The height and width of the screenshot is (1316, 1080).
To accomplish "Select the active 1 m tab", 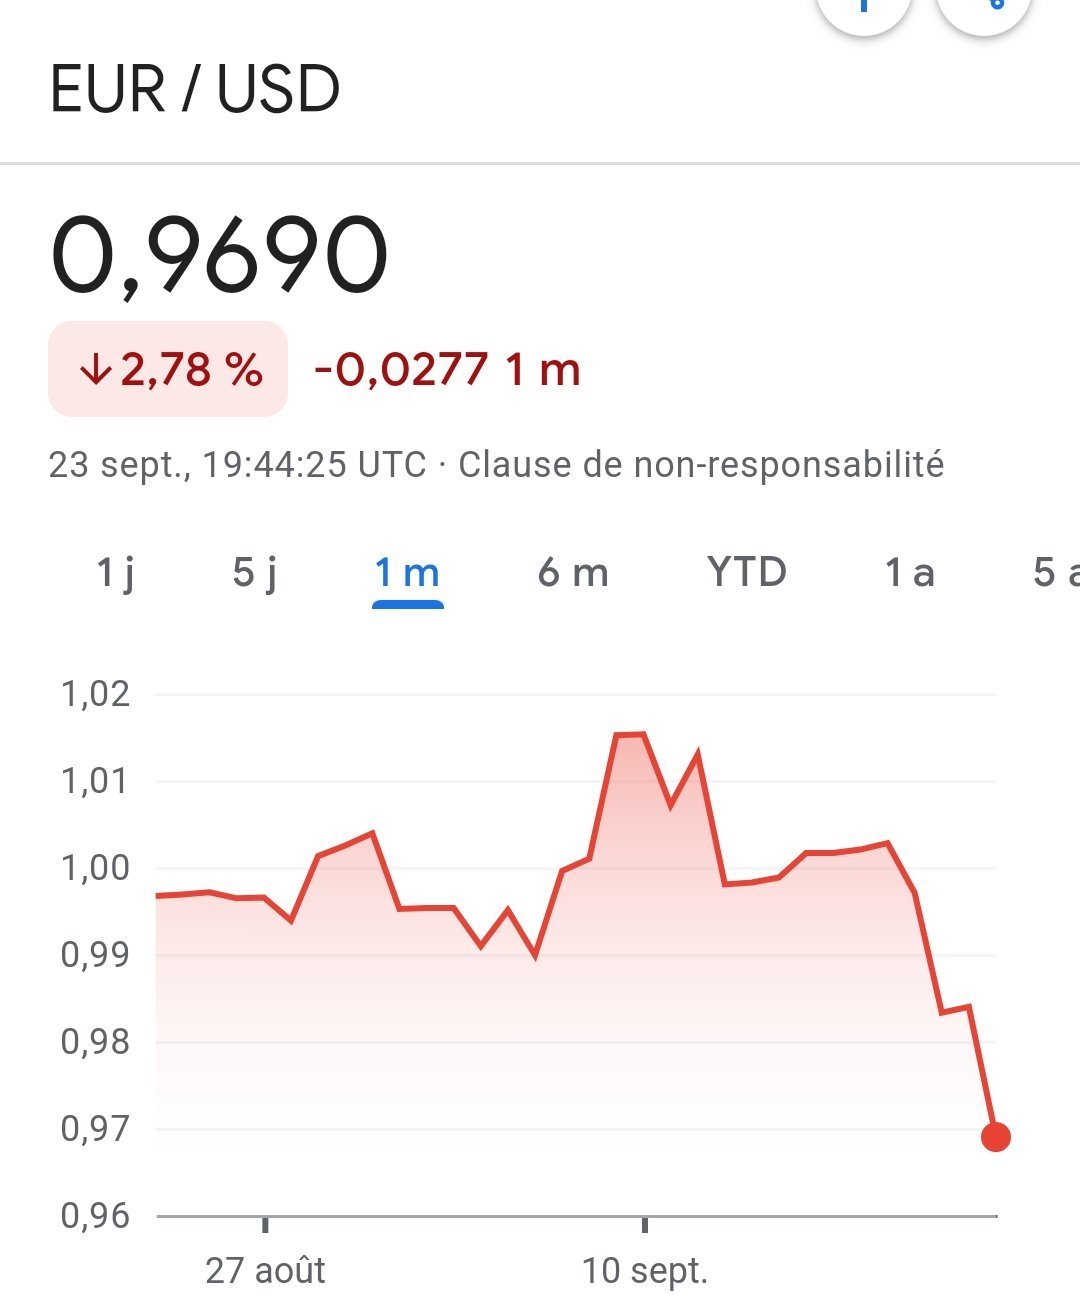I will pos(407,573).
